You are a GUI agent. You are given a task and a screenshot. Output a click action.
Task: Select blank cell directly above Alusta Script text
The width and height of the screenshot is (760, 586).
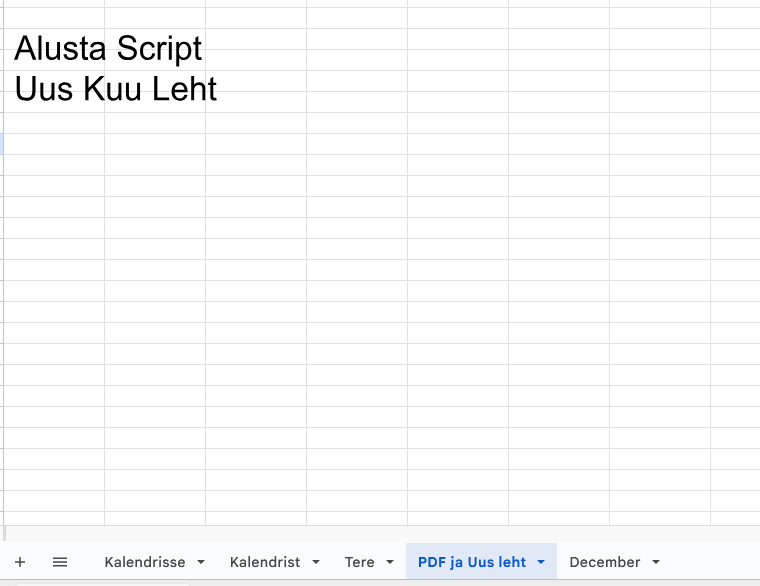pos(54,17)
